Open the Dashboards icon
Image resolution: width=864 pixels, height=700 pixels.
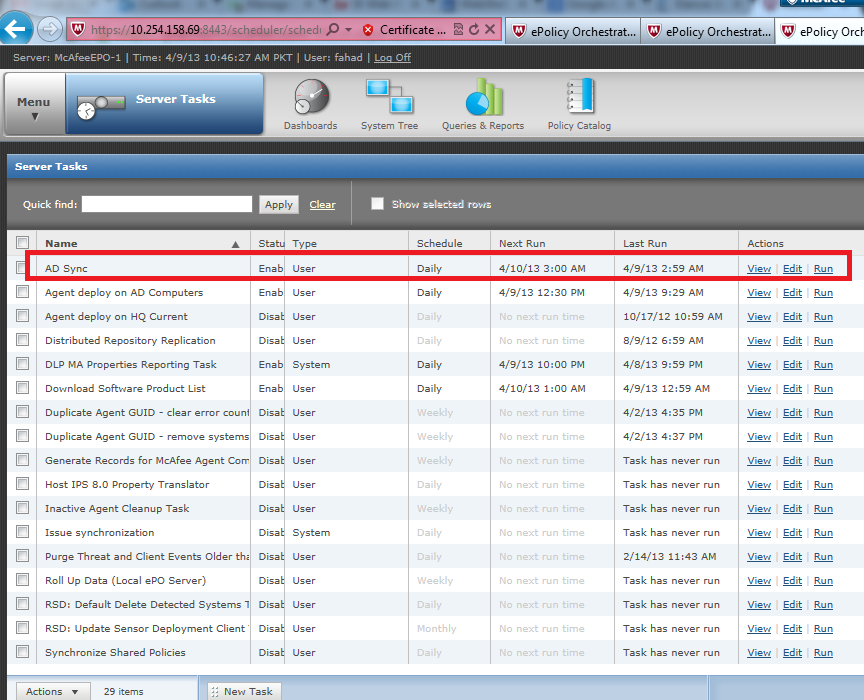pyautogui.click(x=310, y=103)
